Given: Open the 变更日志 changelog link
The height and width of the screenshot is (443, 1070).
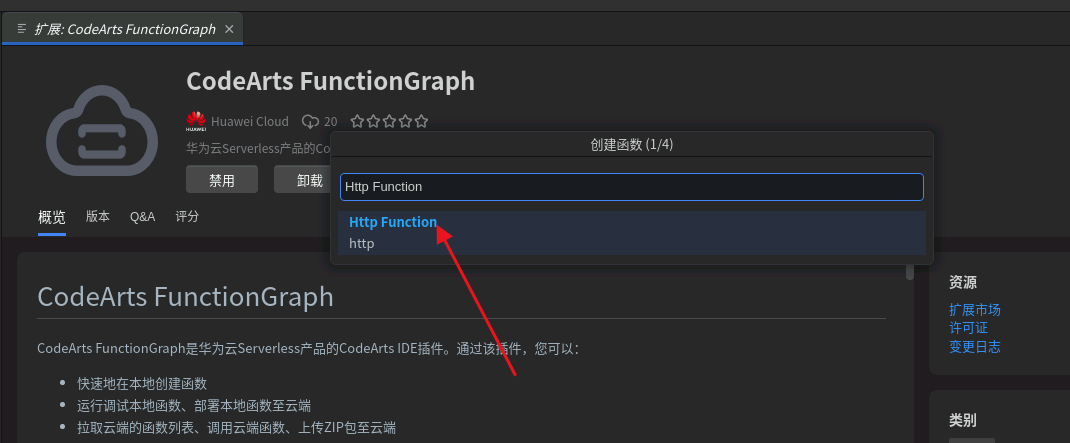Looking at the screenshot, I should pos(975,347).
